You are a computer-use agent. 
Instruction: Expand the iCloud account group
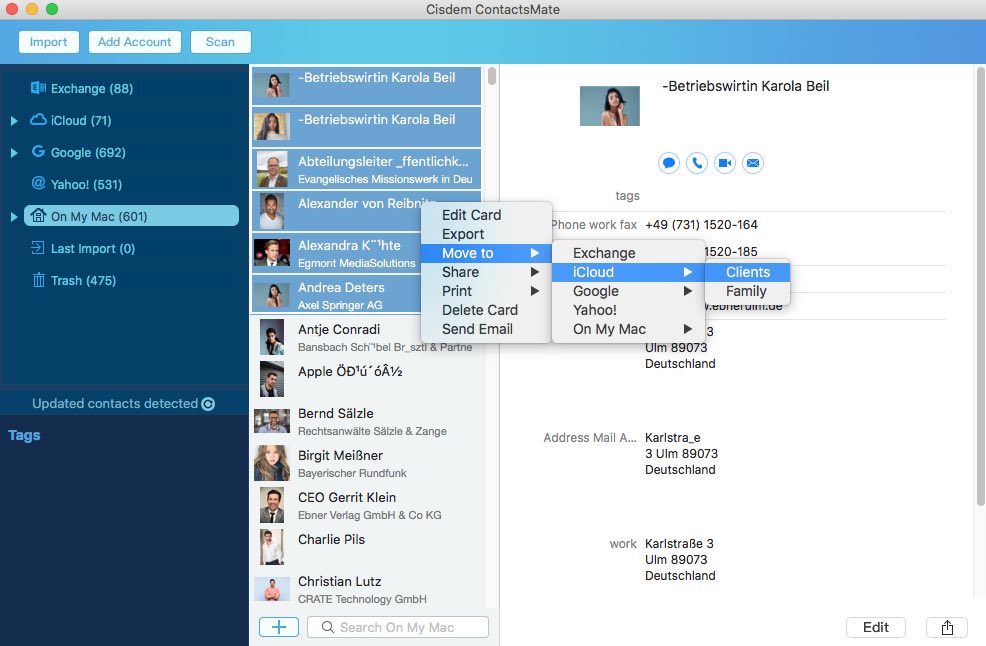(x=14, y=121)
